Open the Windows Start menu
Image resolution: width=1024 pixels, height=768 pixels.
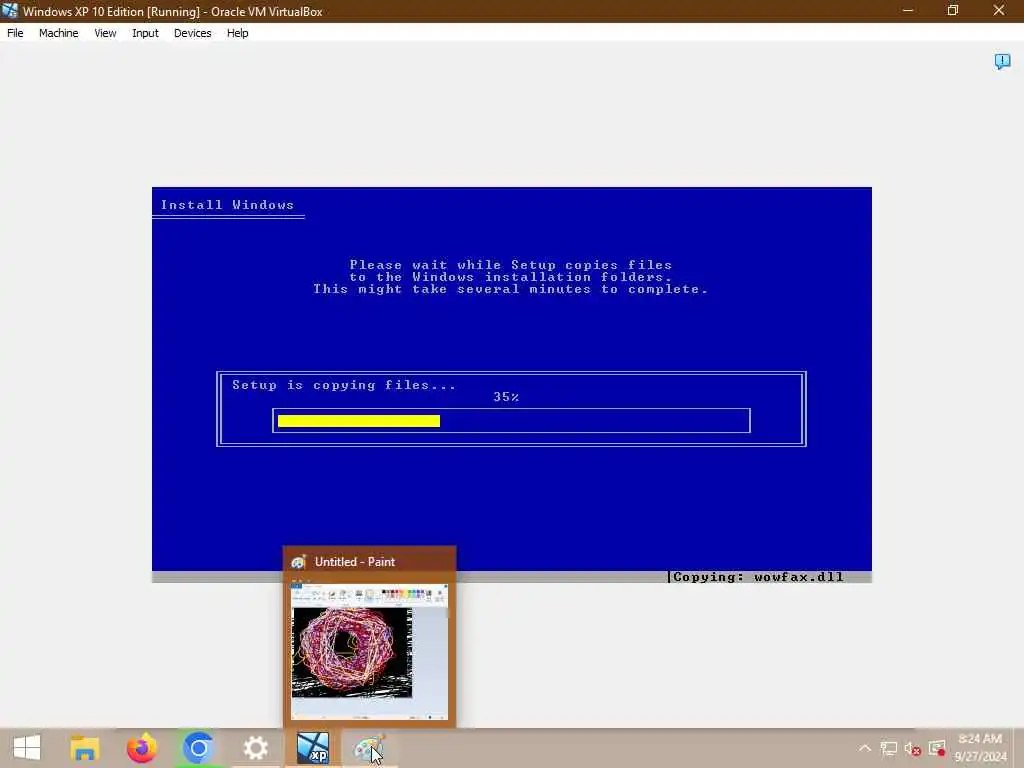[x=27, y=748]
